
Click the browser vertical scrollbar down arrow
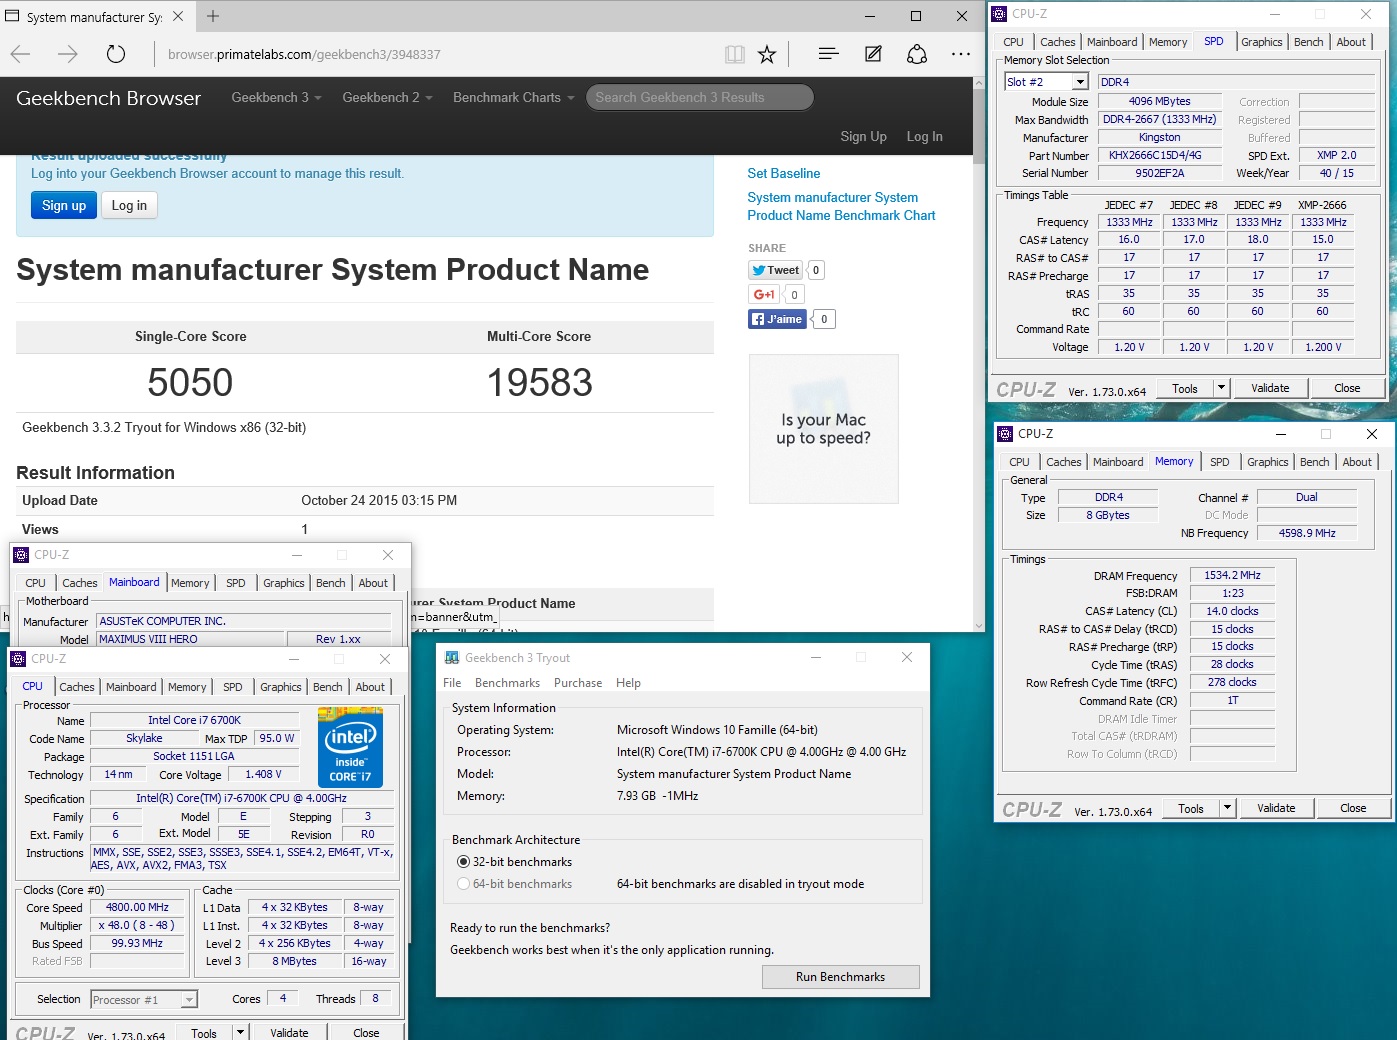click(x=979, y=625)
